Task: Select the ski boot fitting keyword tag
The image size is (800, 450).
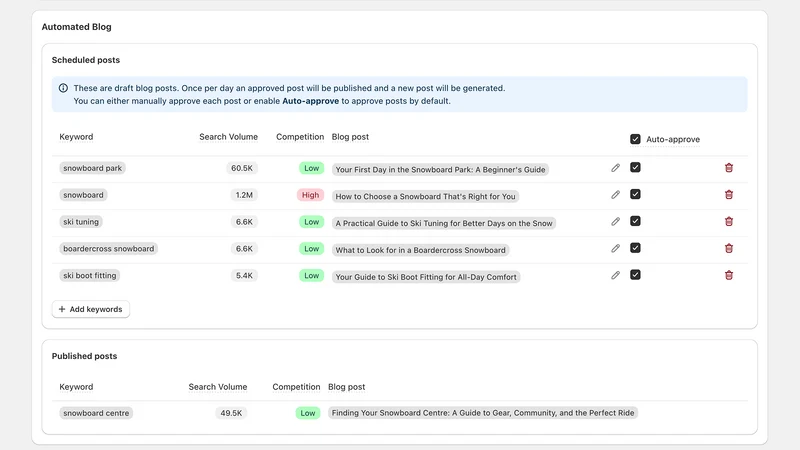Action: (89, 276)
